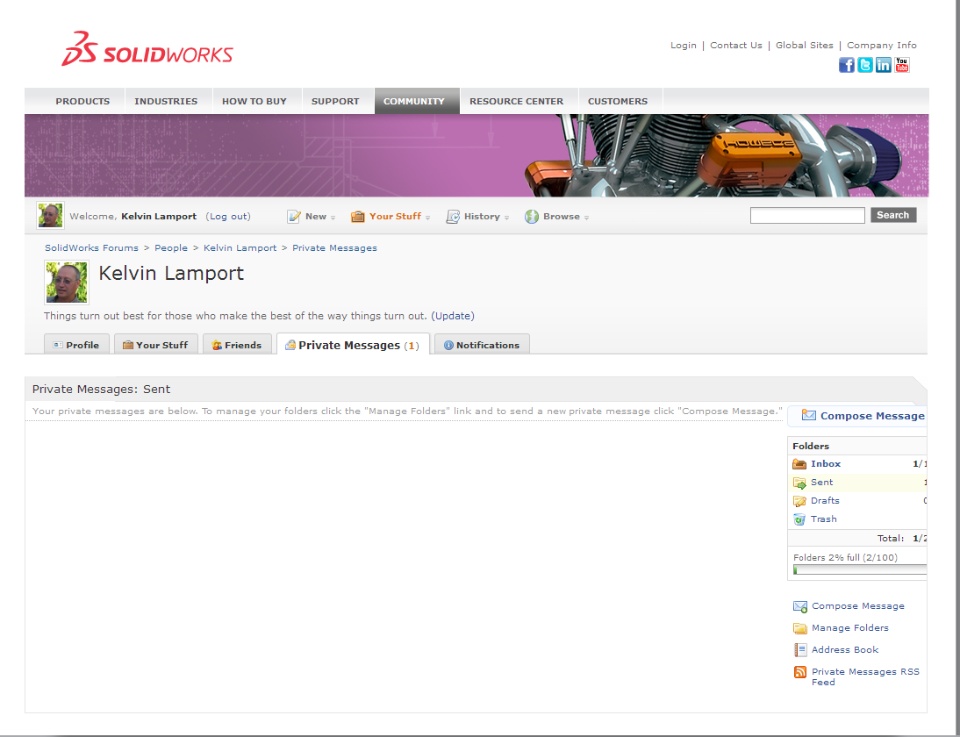
Task: Click the lower Compose Message envelope icon
Action: click(x=800, y=606)
